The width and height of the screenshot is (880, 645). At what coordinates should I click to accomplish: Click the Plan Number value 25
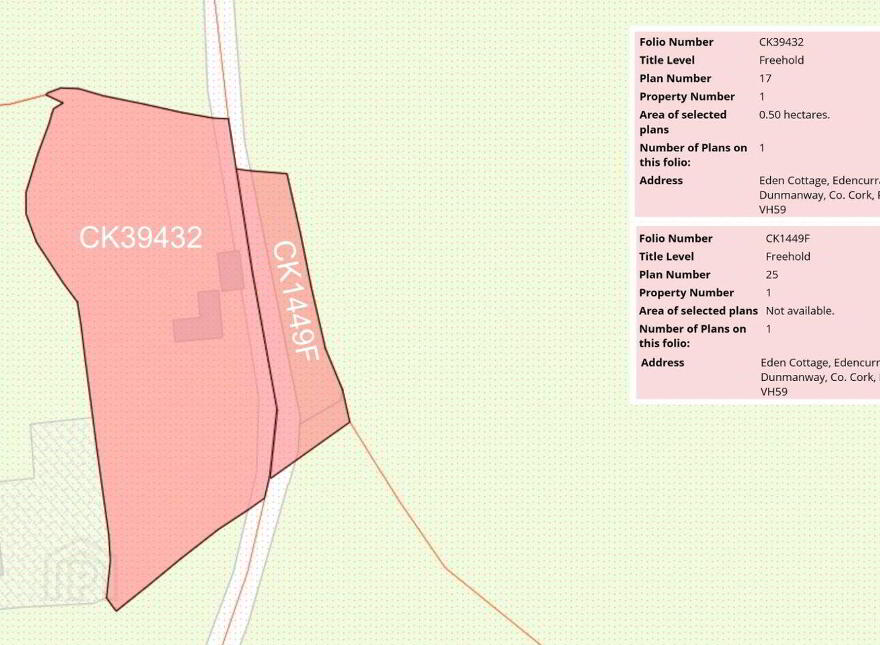coord(772,275)
